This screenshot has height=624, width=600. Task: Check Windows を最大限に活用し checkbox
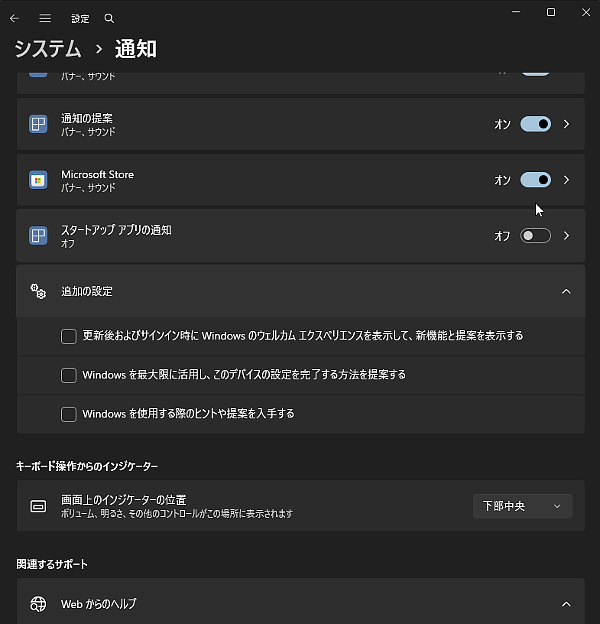tap(69, 375)
